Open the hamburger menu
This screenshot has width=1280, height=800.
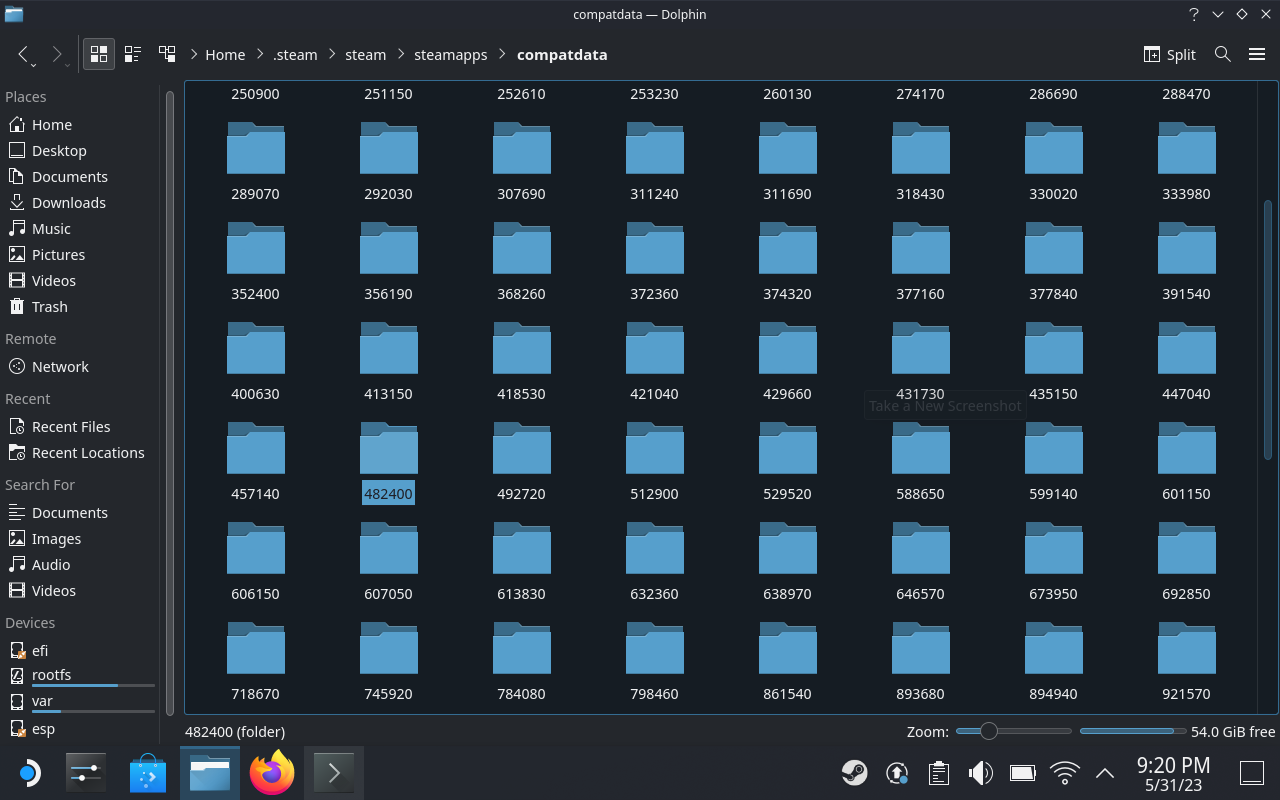point(1257,55)
